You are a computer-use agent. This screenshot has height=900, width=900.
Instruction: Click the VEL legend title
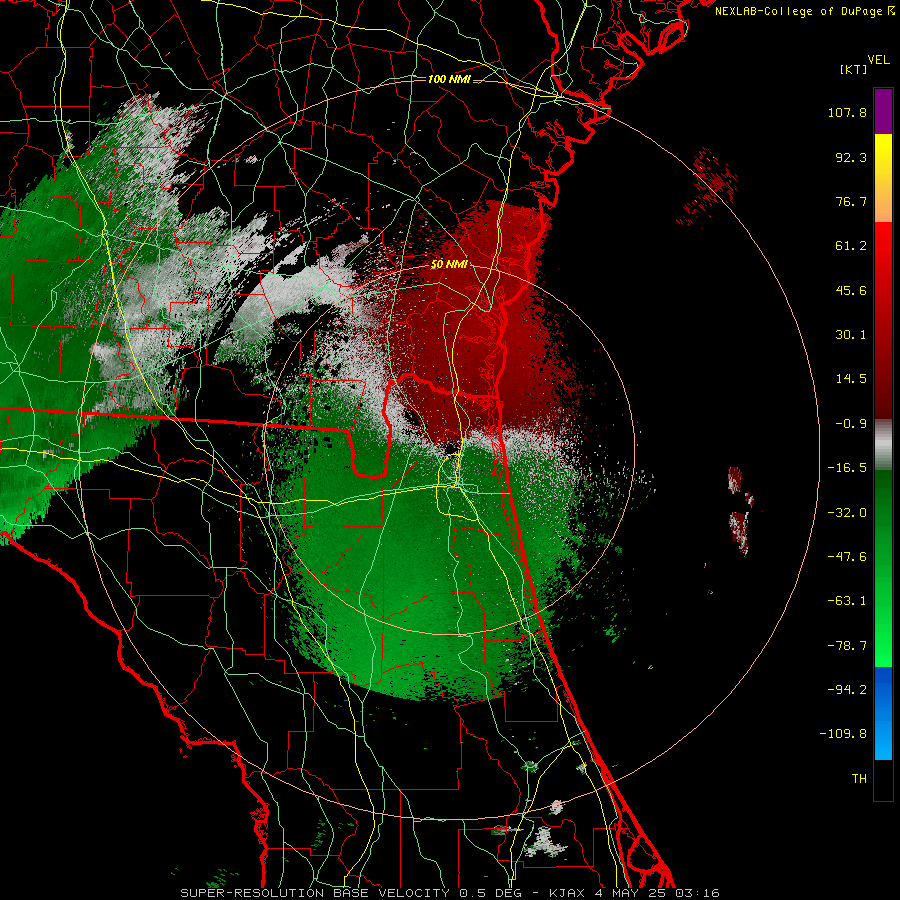pyautogui.click(x=878, y=60)
